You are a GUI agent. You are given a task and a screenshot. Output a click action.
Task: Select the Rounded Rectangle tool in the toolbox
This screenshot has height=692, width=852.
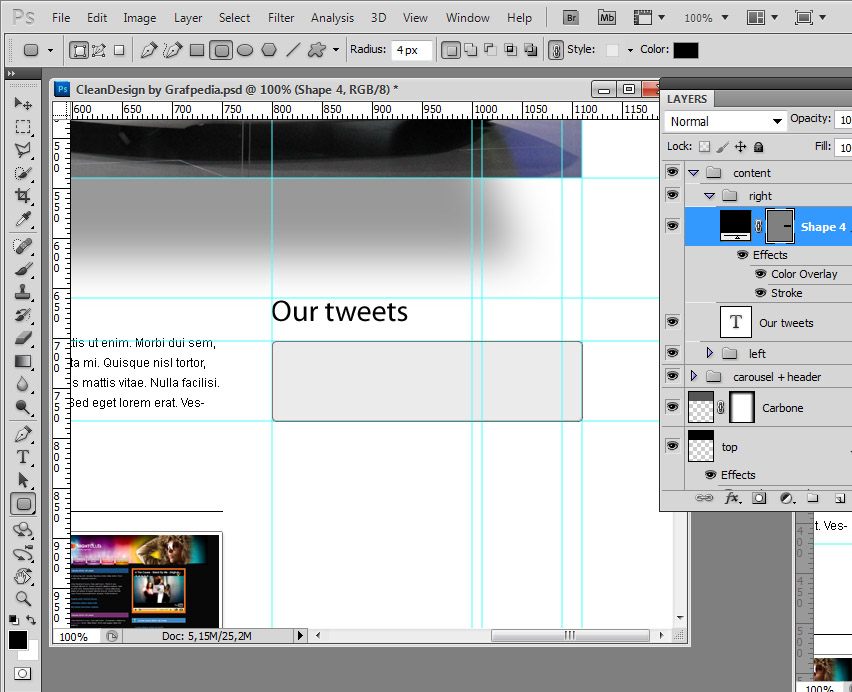coord(23,504)
